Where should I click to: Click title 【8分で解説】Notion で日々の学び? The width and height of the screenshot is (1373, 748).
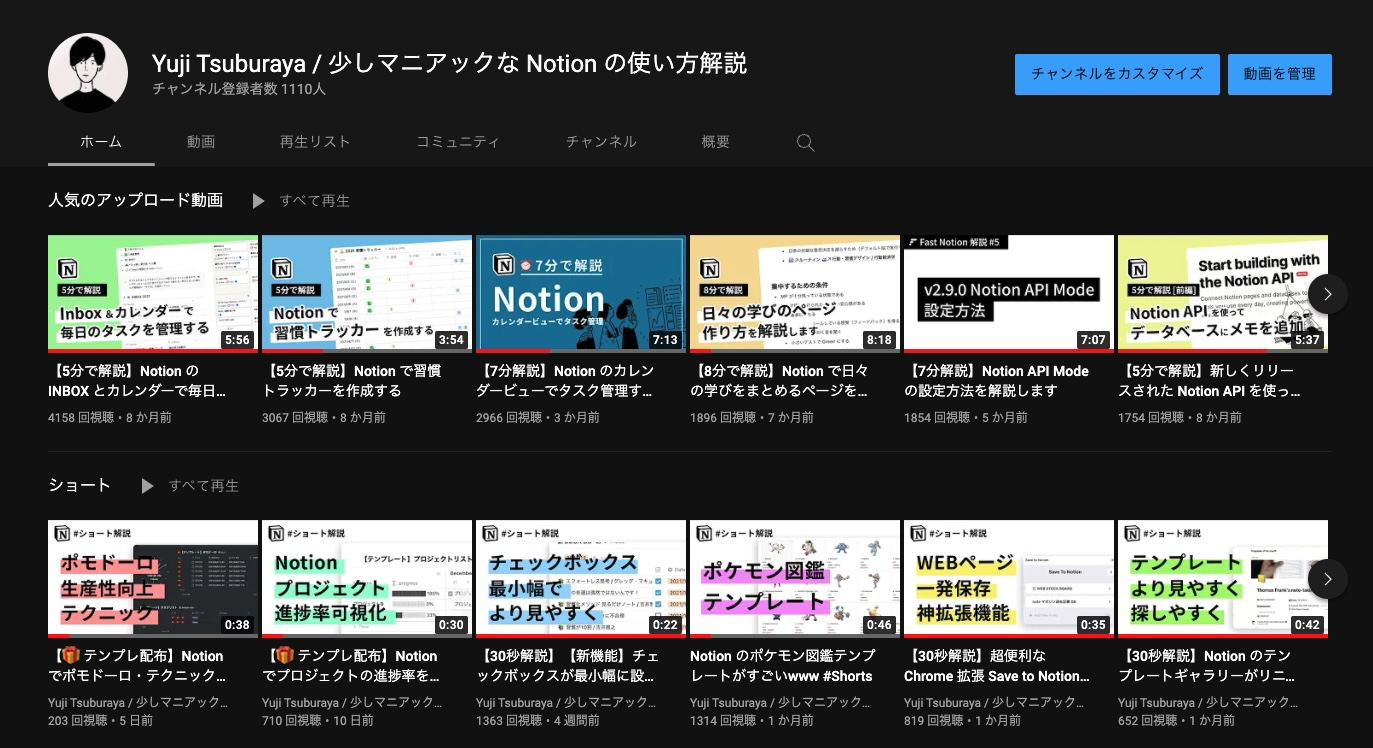click(x=779, y=381)
